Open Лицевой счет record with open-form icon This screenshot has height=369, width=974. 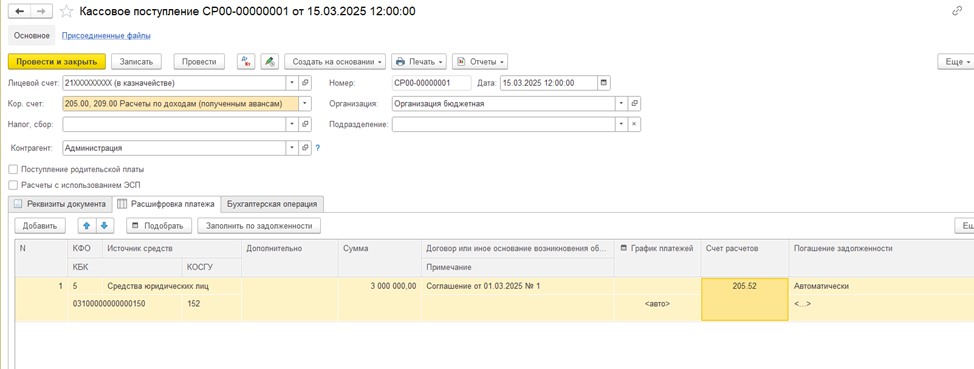305,83
